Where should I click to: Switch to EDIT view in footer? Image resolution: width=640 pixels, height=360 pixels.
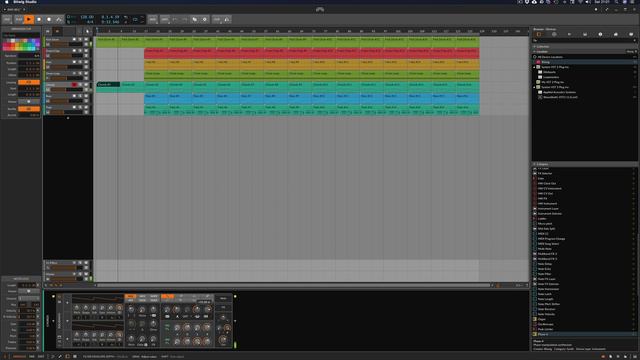[x=41, y=357]
